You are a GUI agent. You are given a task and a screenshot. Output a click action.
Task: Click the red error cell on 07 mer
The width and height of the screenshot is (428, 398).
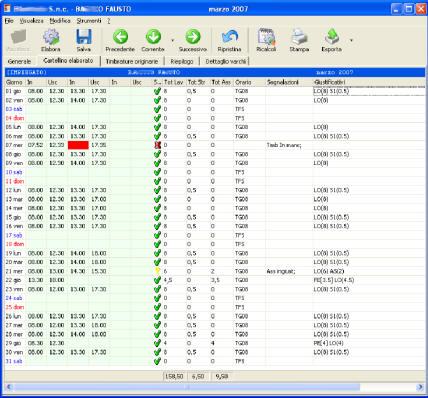tap(78, 145)
